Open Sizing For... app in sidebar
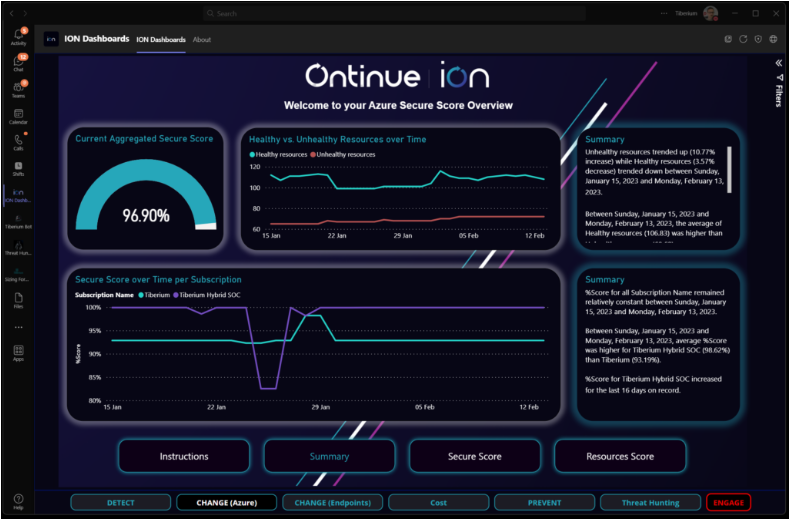 click(x=18, y=274)
